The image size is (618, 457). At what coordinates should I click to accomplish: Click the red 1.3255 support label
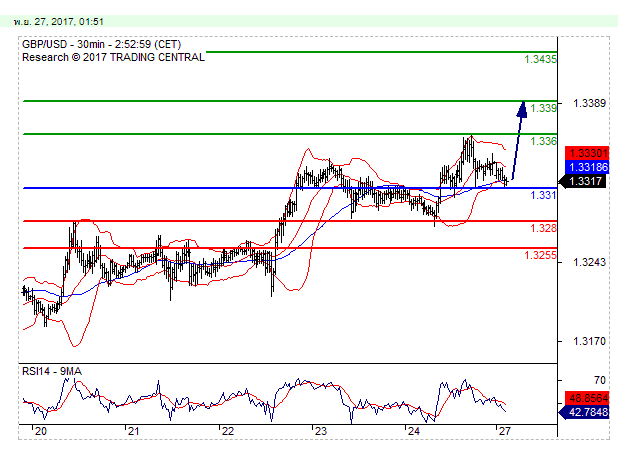pyautogui.click(x=540, y=255)
